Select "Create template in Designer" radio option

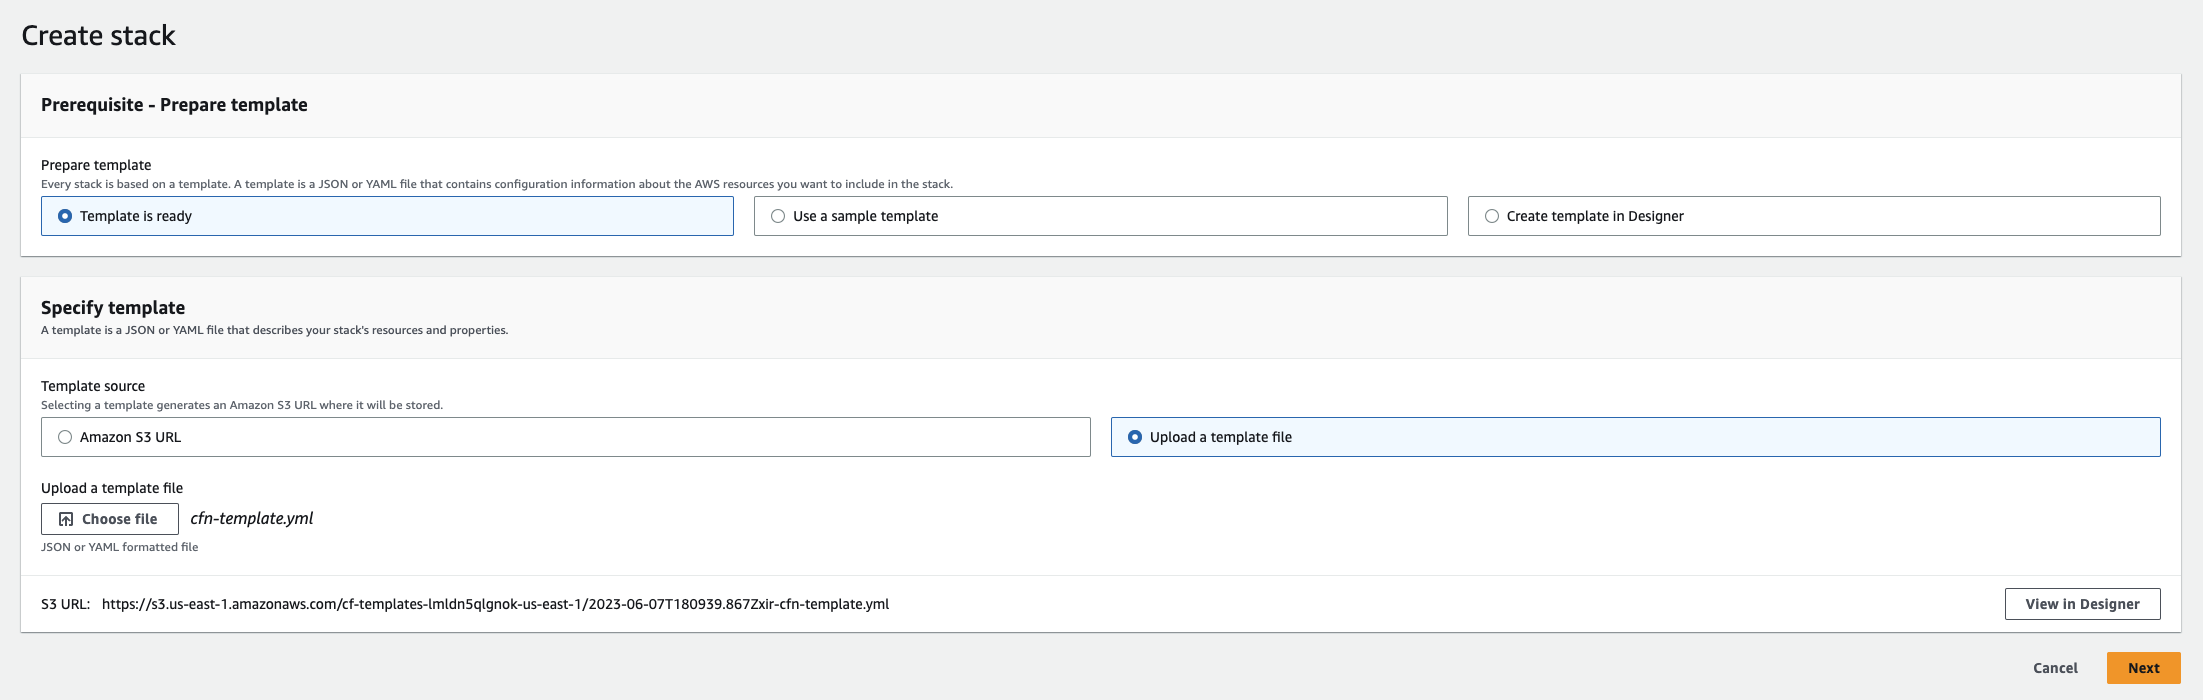pos(1492,216)
